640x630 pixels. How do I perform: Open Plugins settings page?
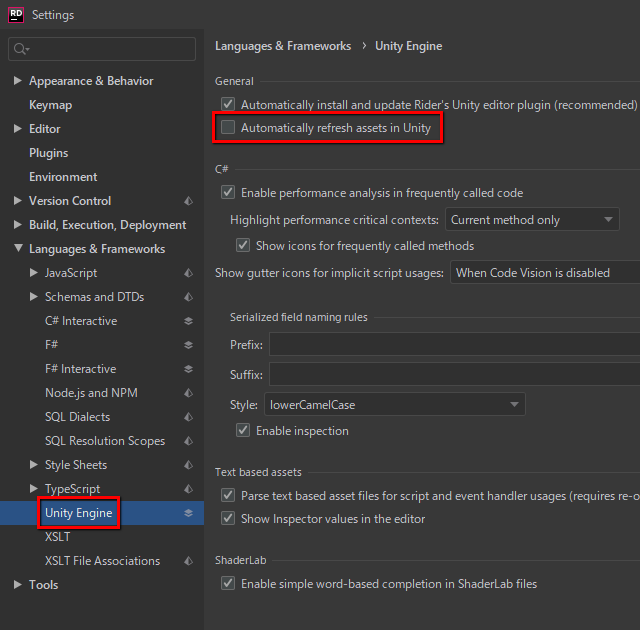49,153
